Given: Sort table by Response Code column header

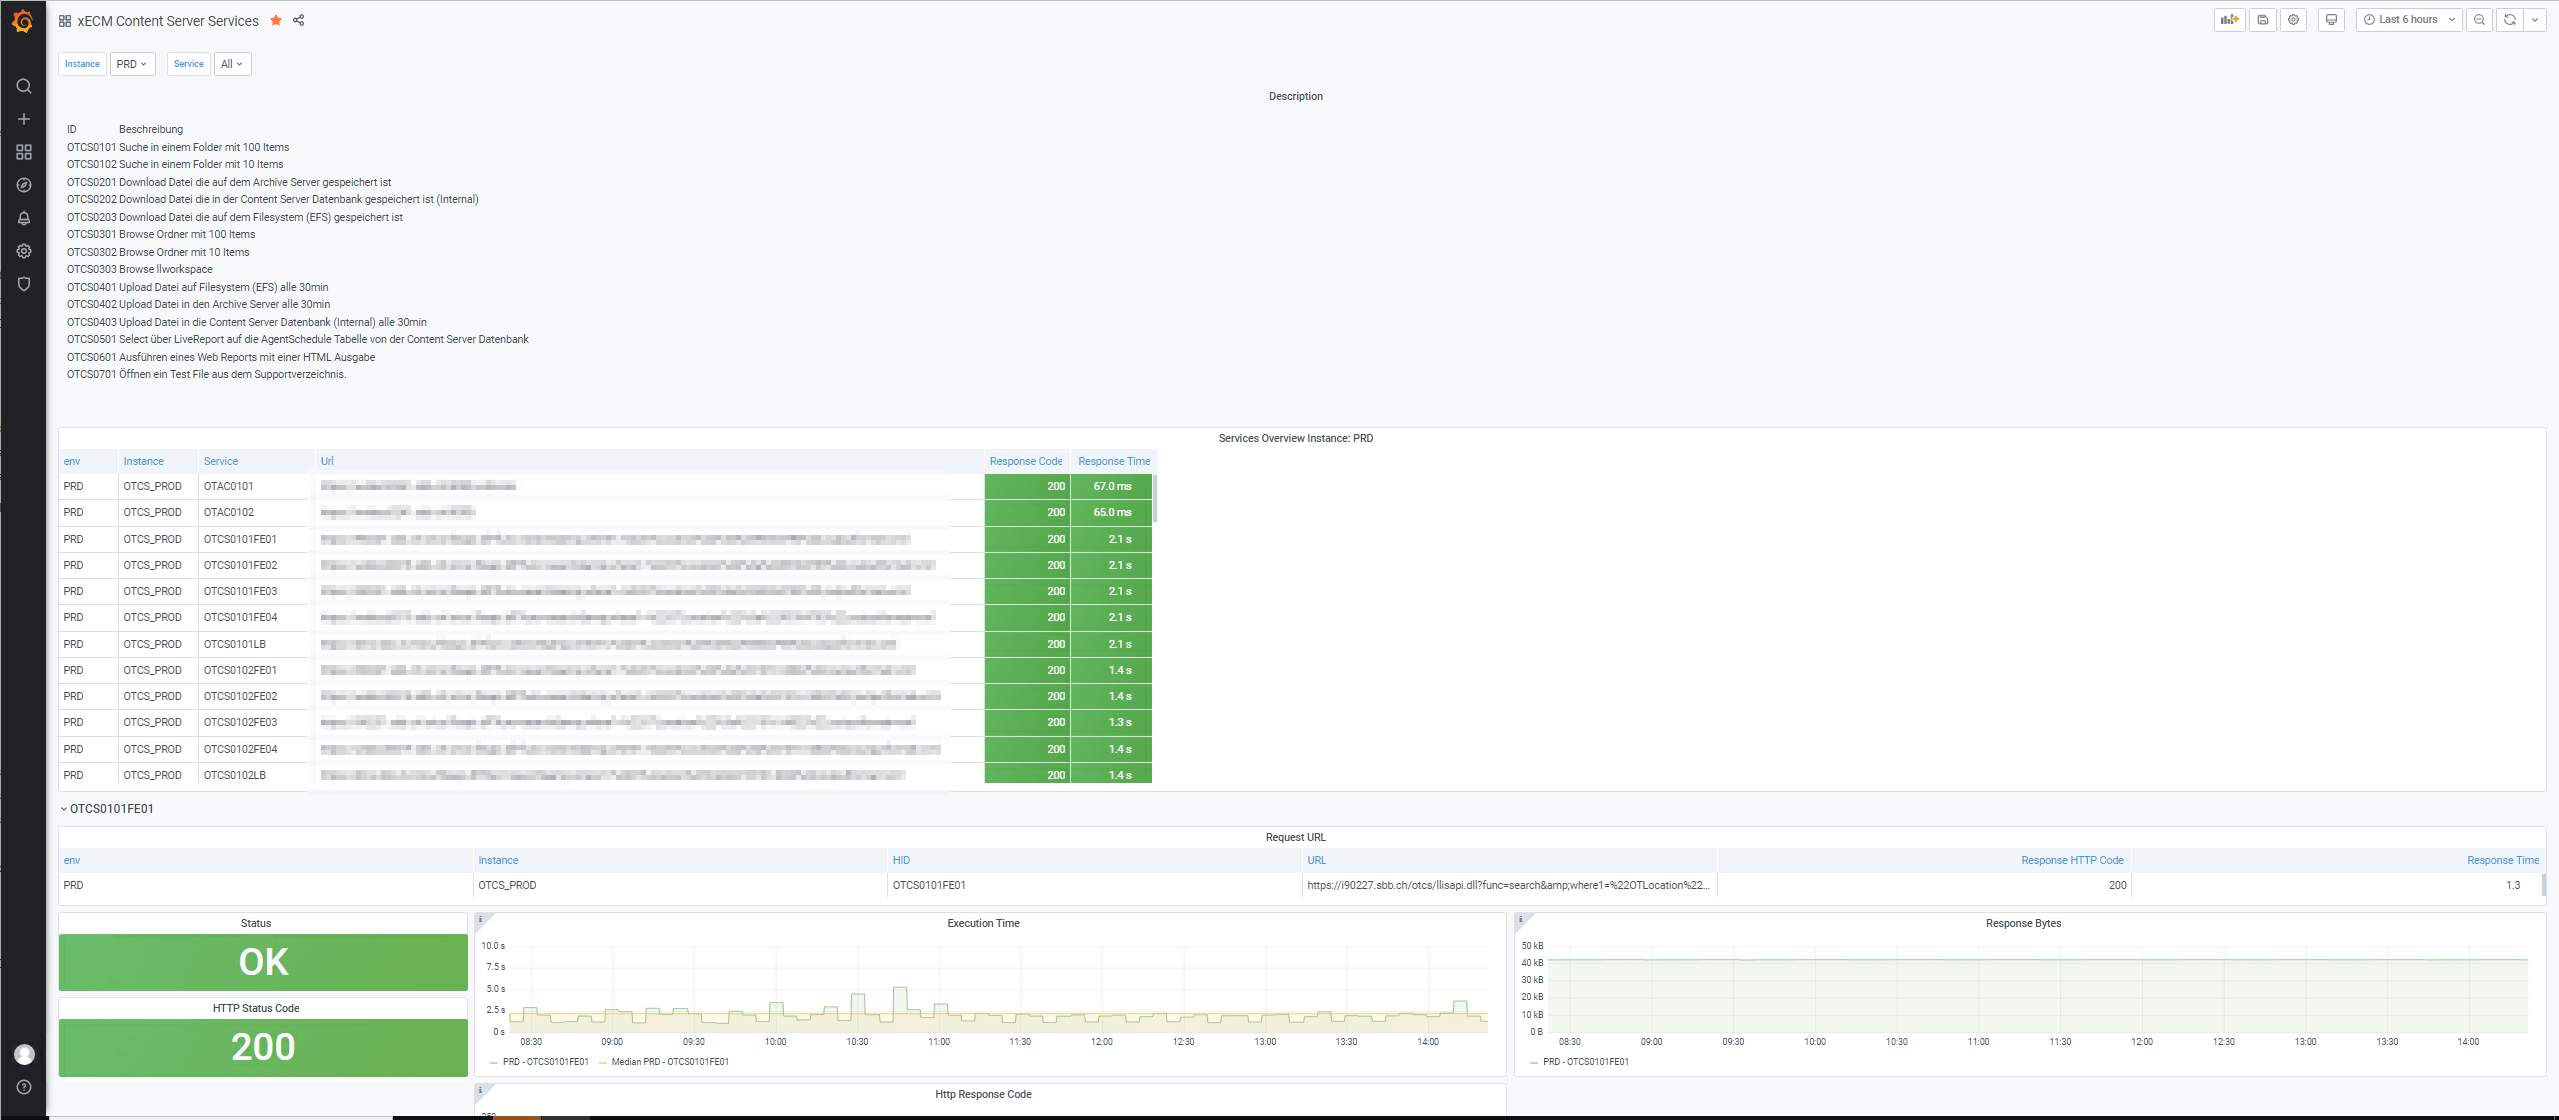Looking at the screenshot, I should 1025,462.
